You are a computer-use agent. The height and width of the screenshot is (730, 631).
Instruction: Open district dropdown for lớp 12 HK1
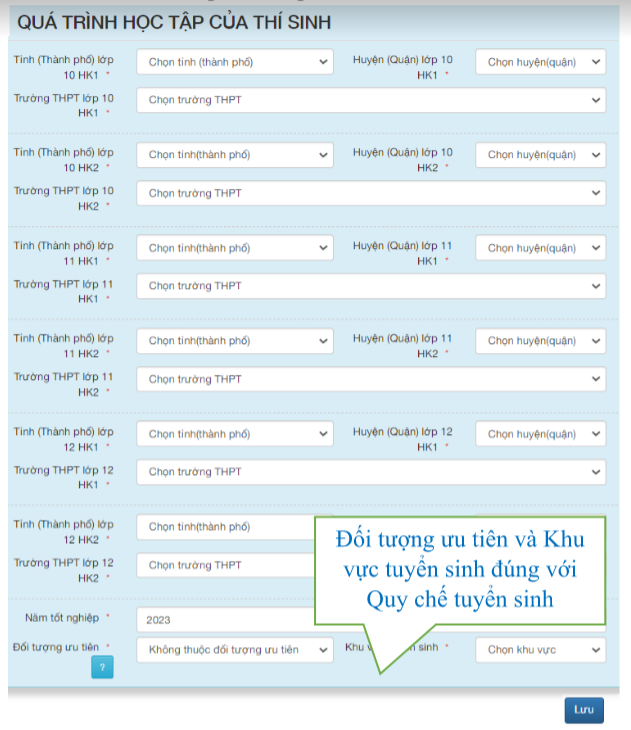(541, 434)
